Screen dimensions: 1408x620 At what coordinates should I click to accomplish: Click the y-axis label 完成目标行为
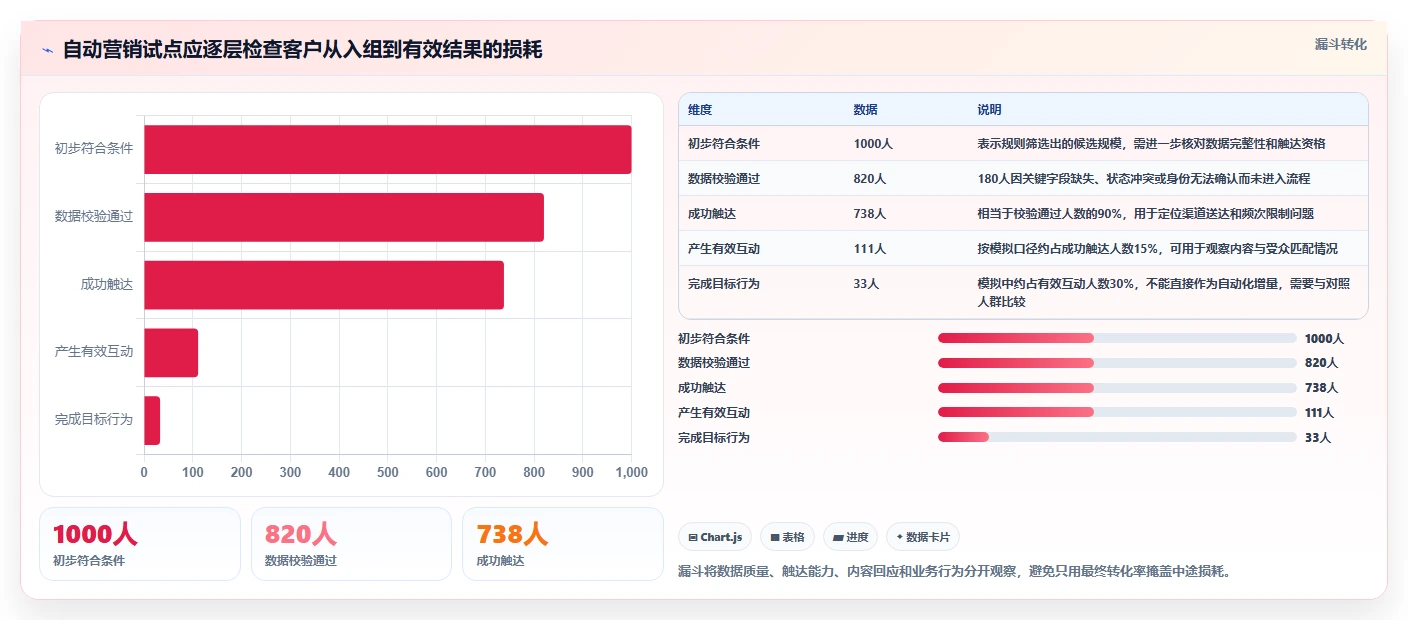click(x=94, y=420)
